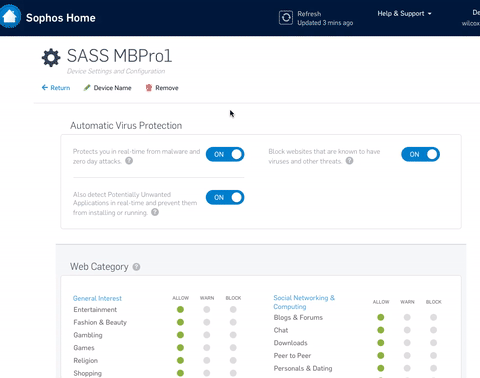The width and height of the screenshot is (480, 378).
Task: Click the gear icon beside SASS MBPro1
Action: tap(51, 57)
